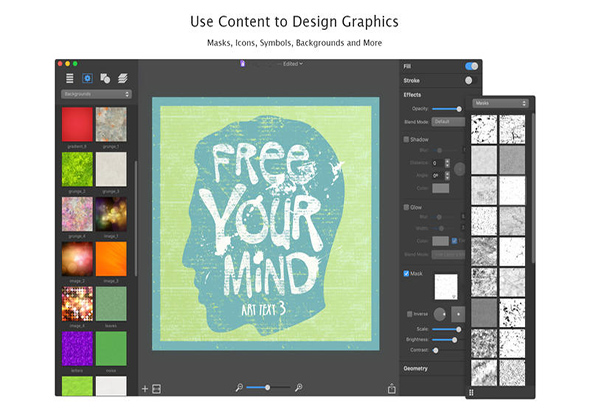
Task: Select the content library gear icon
Action: coord(87,78)
